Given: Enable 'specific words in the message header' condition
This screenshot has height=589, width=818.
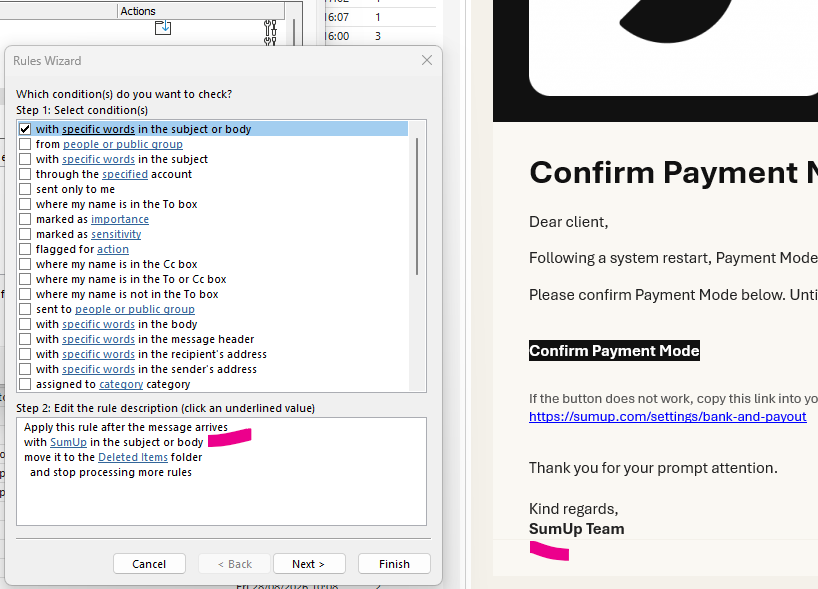Looking at the screenshot, I should pyautogui.click(x=25, y=339).
